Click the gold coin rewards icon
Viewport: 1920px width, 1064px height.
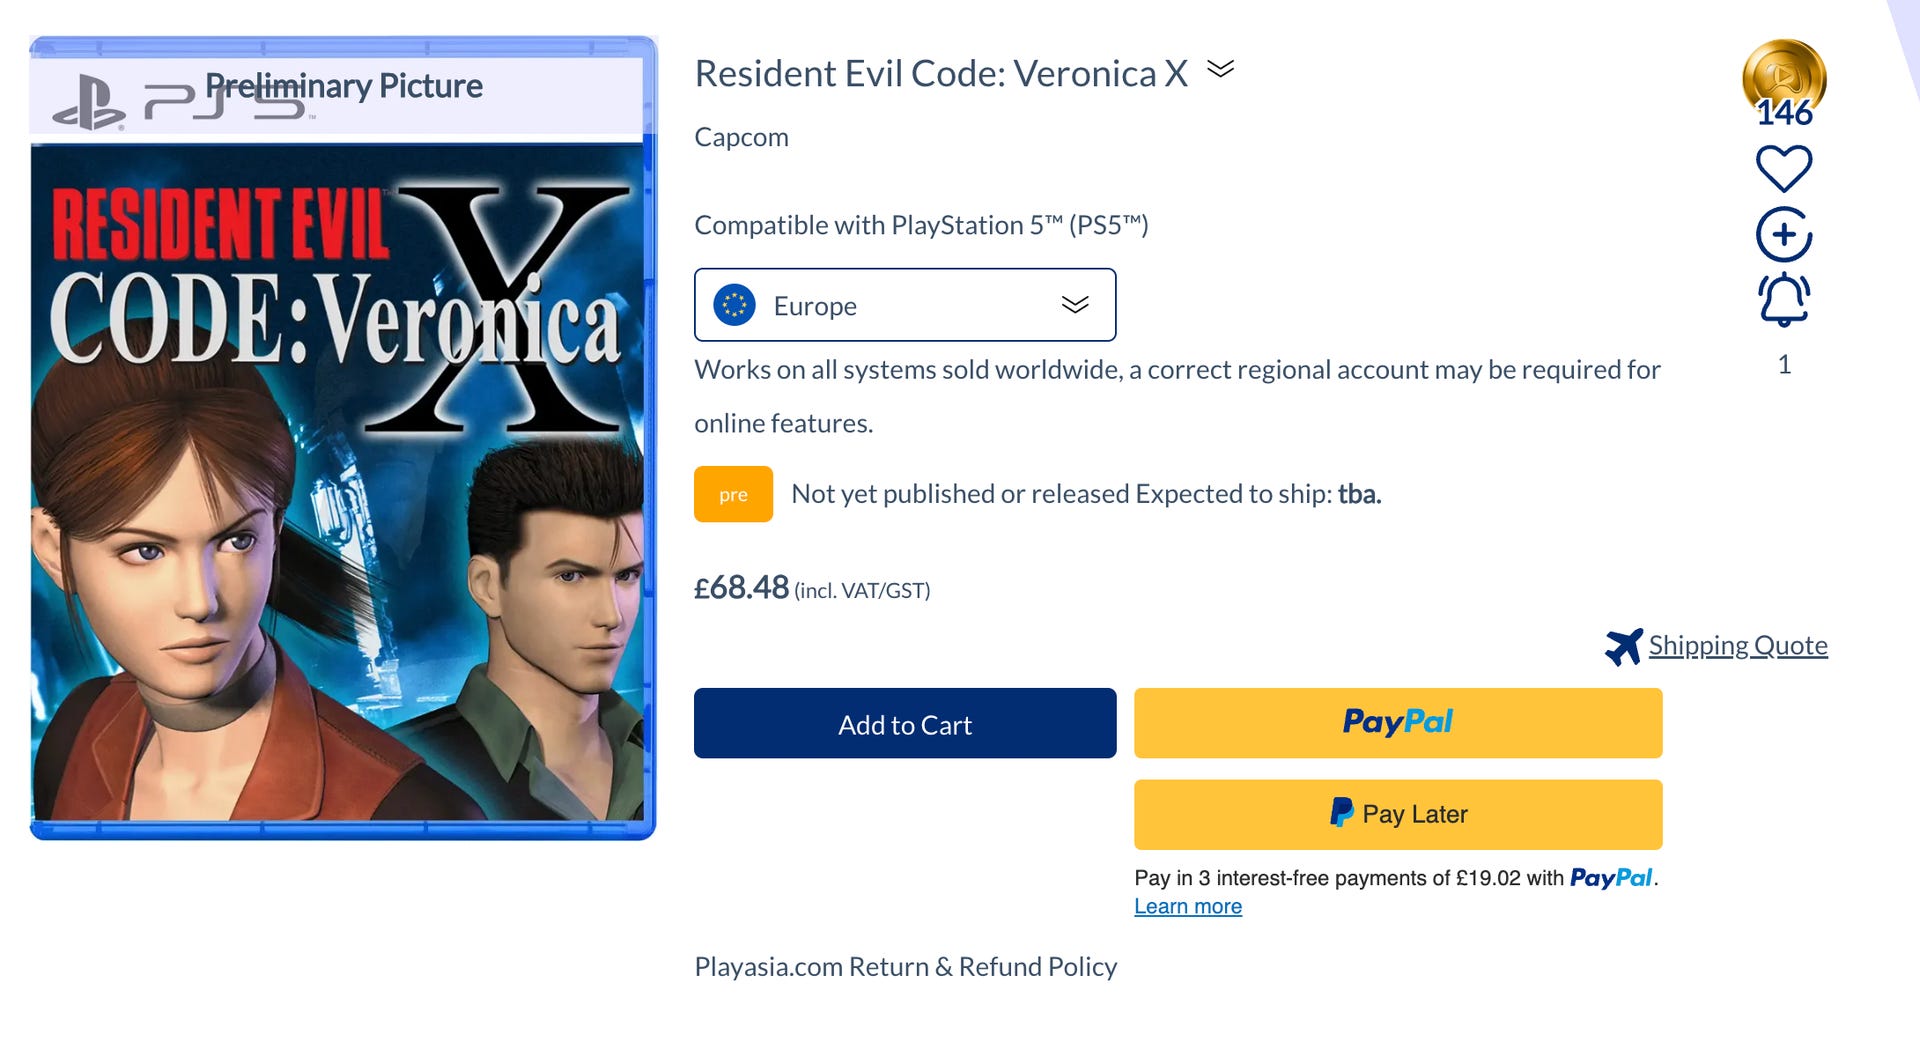[1784, 80]
